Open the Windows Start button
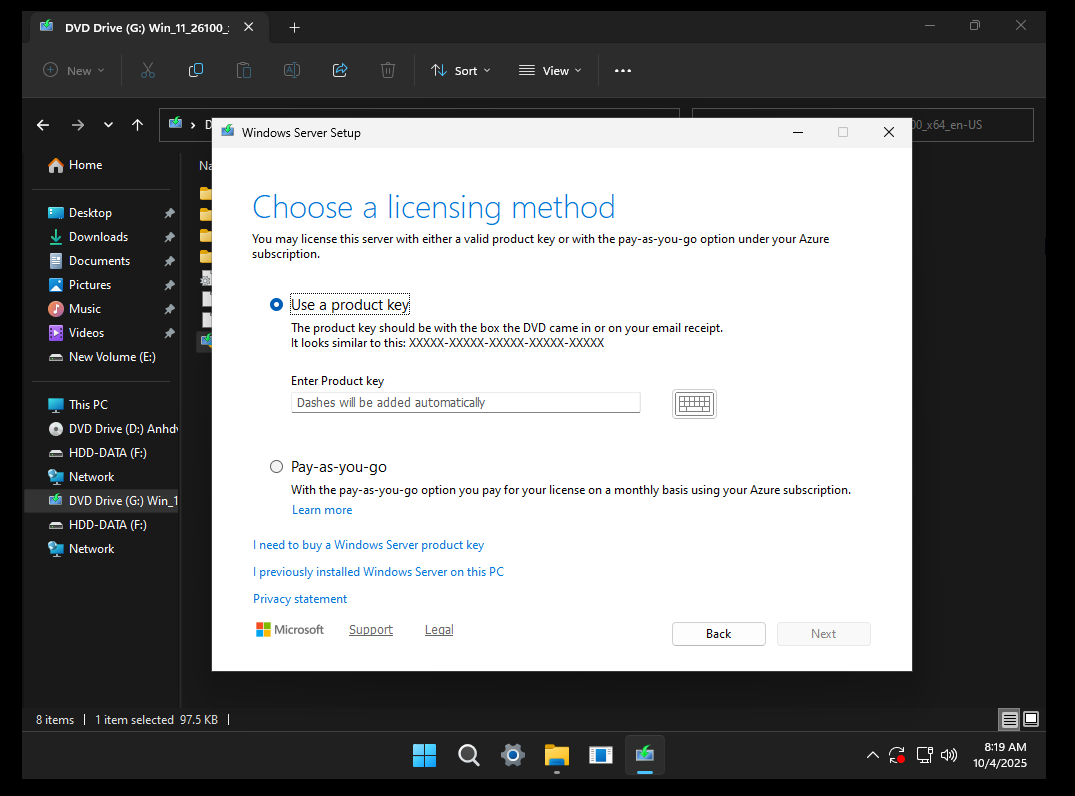This screenshot has width=1075, height=796. pyautogui.click(x=424, y=756)
